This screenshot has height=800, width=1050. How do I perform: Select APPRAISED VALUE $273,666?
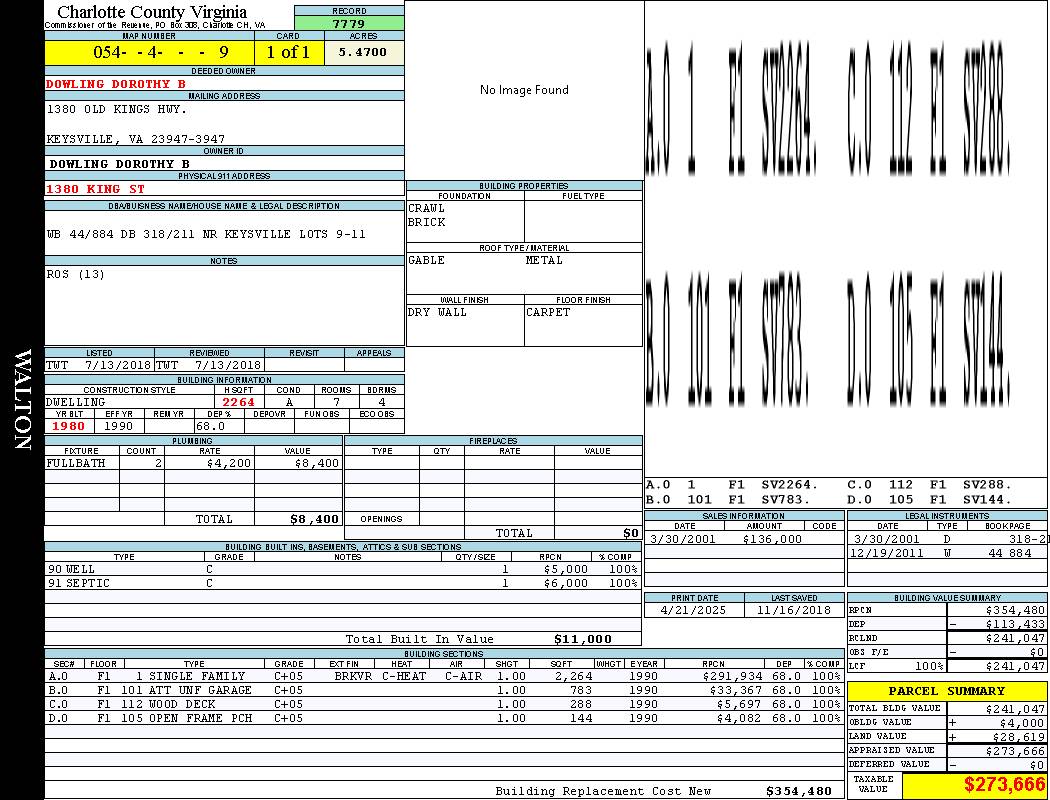click(1015, 751)
